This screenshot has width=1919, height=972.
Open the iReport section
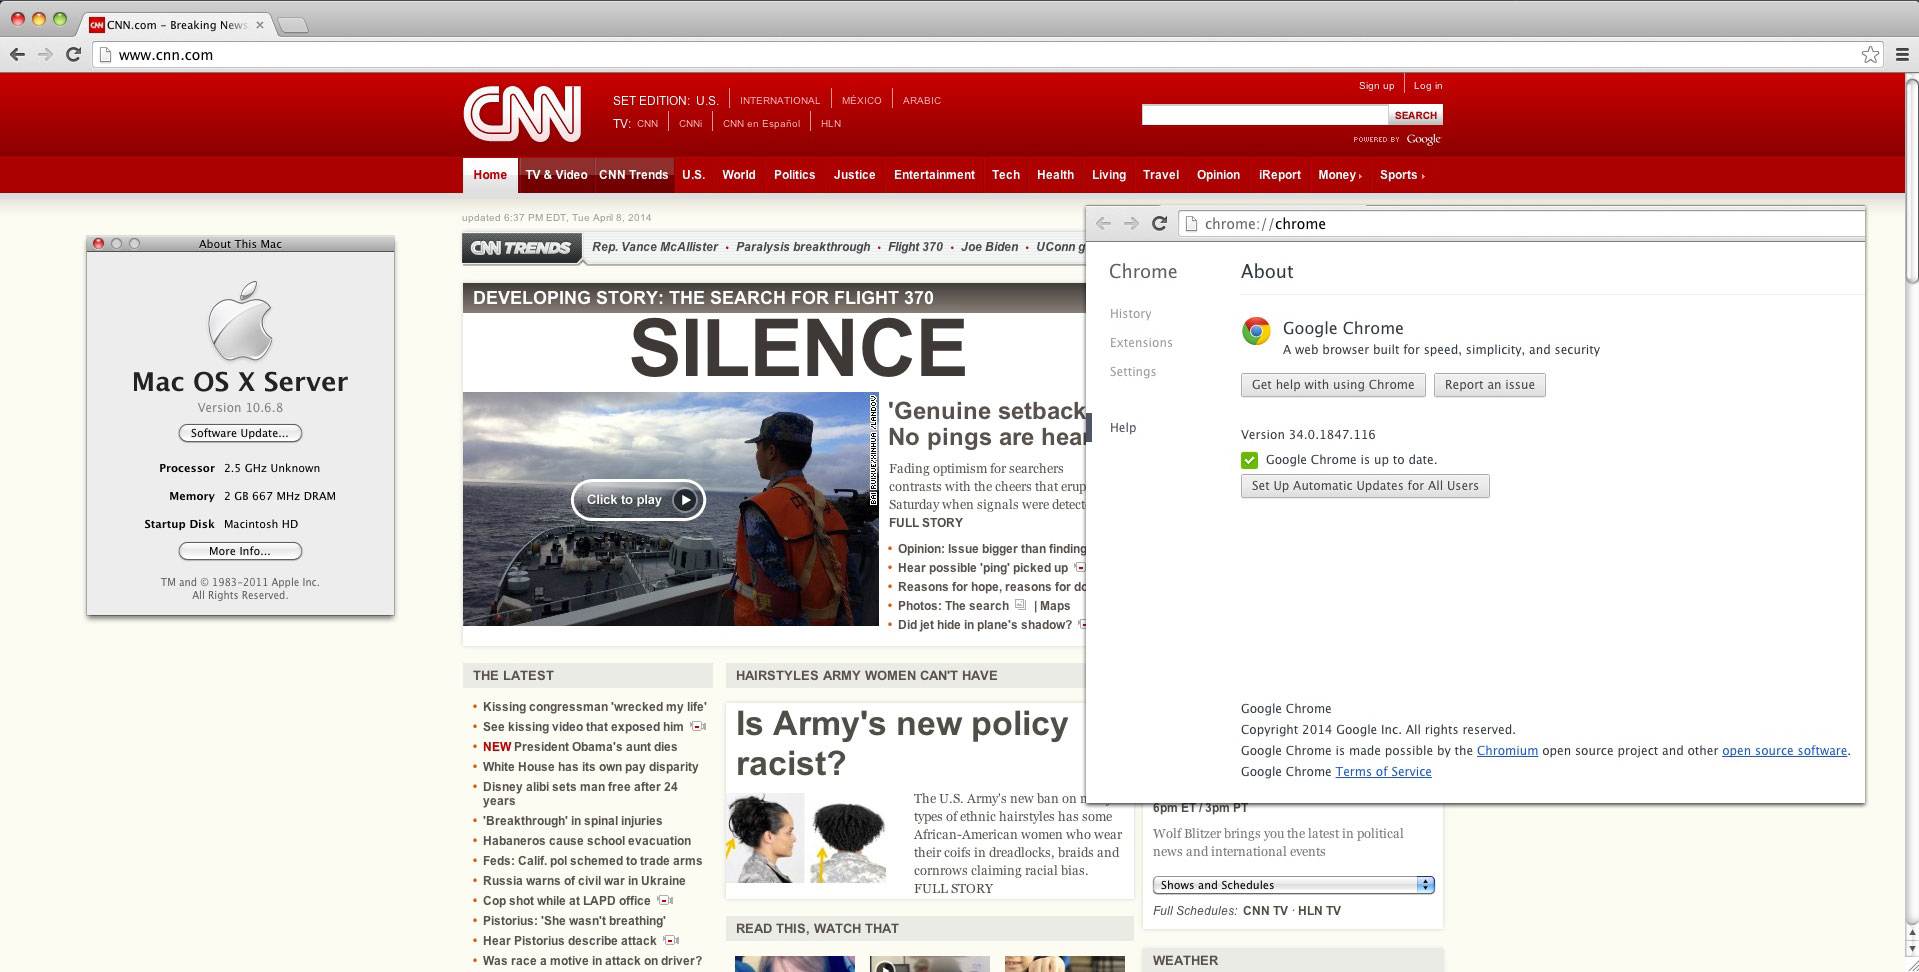coord(1280,175)
